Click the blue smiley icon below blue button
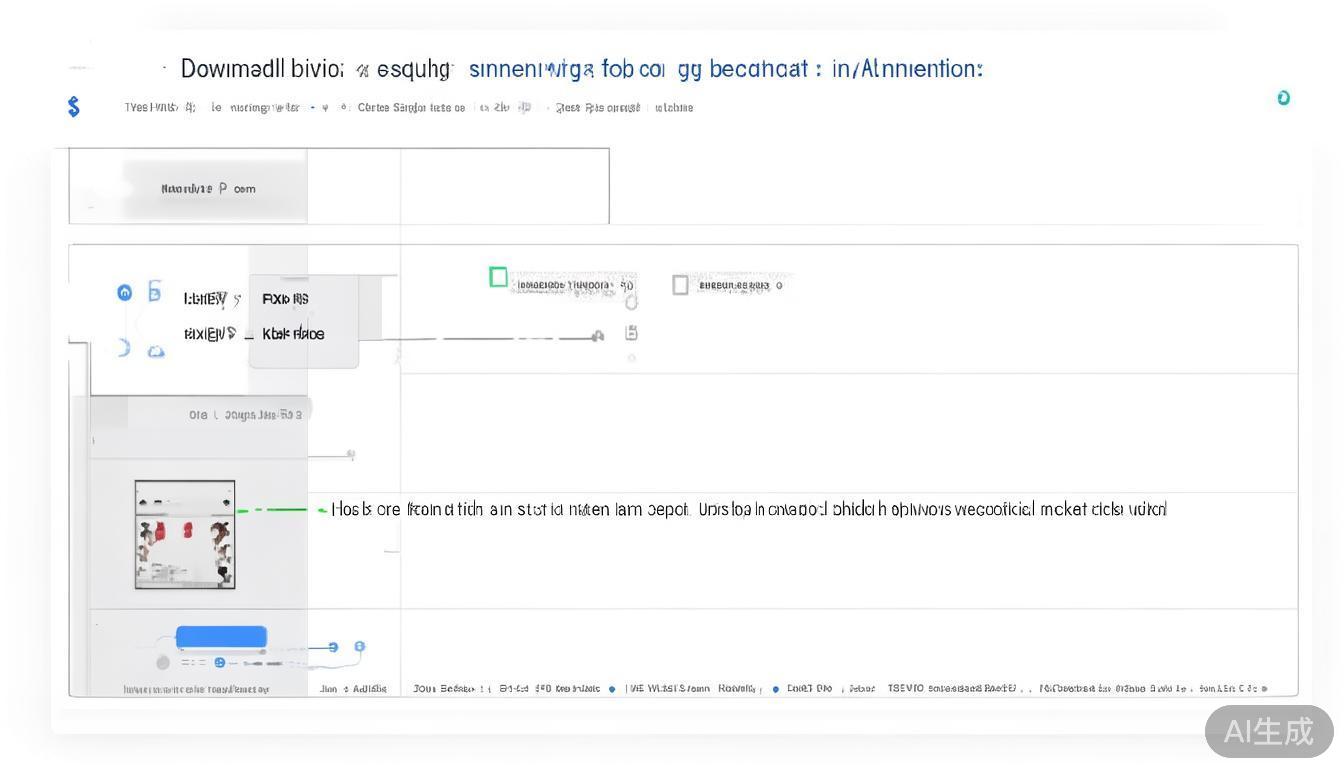The image size is (1344, 768). 219,662
